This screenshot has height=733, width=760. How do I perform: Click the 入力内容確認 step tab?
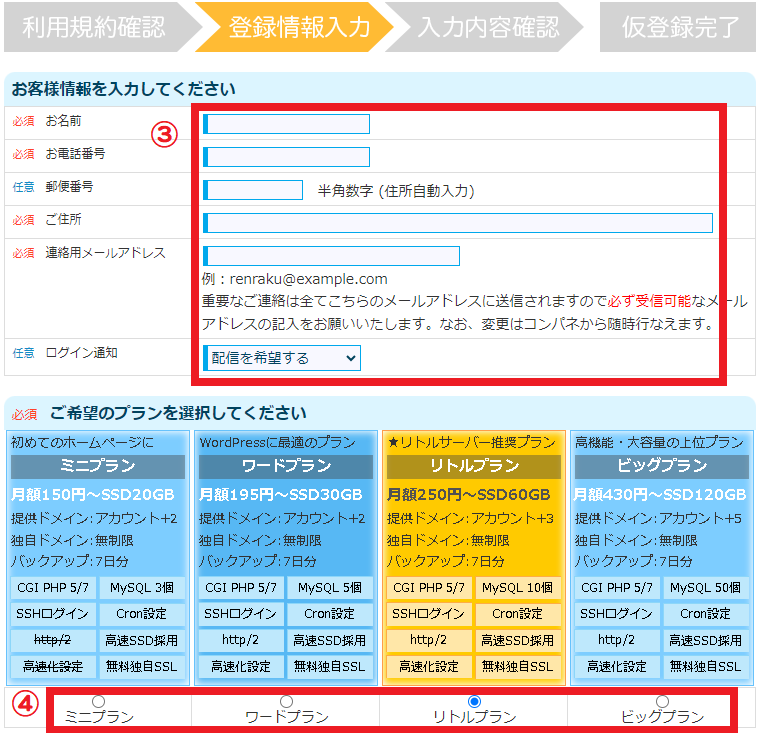488,27
